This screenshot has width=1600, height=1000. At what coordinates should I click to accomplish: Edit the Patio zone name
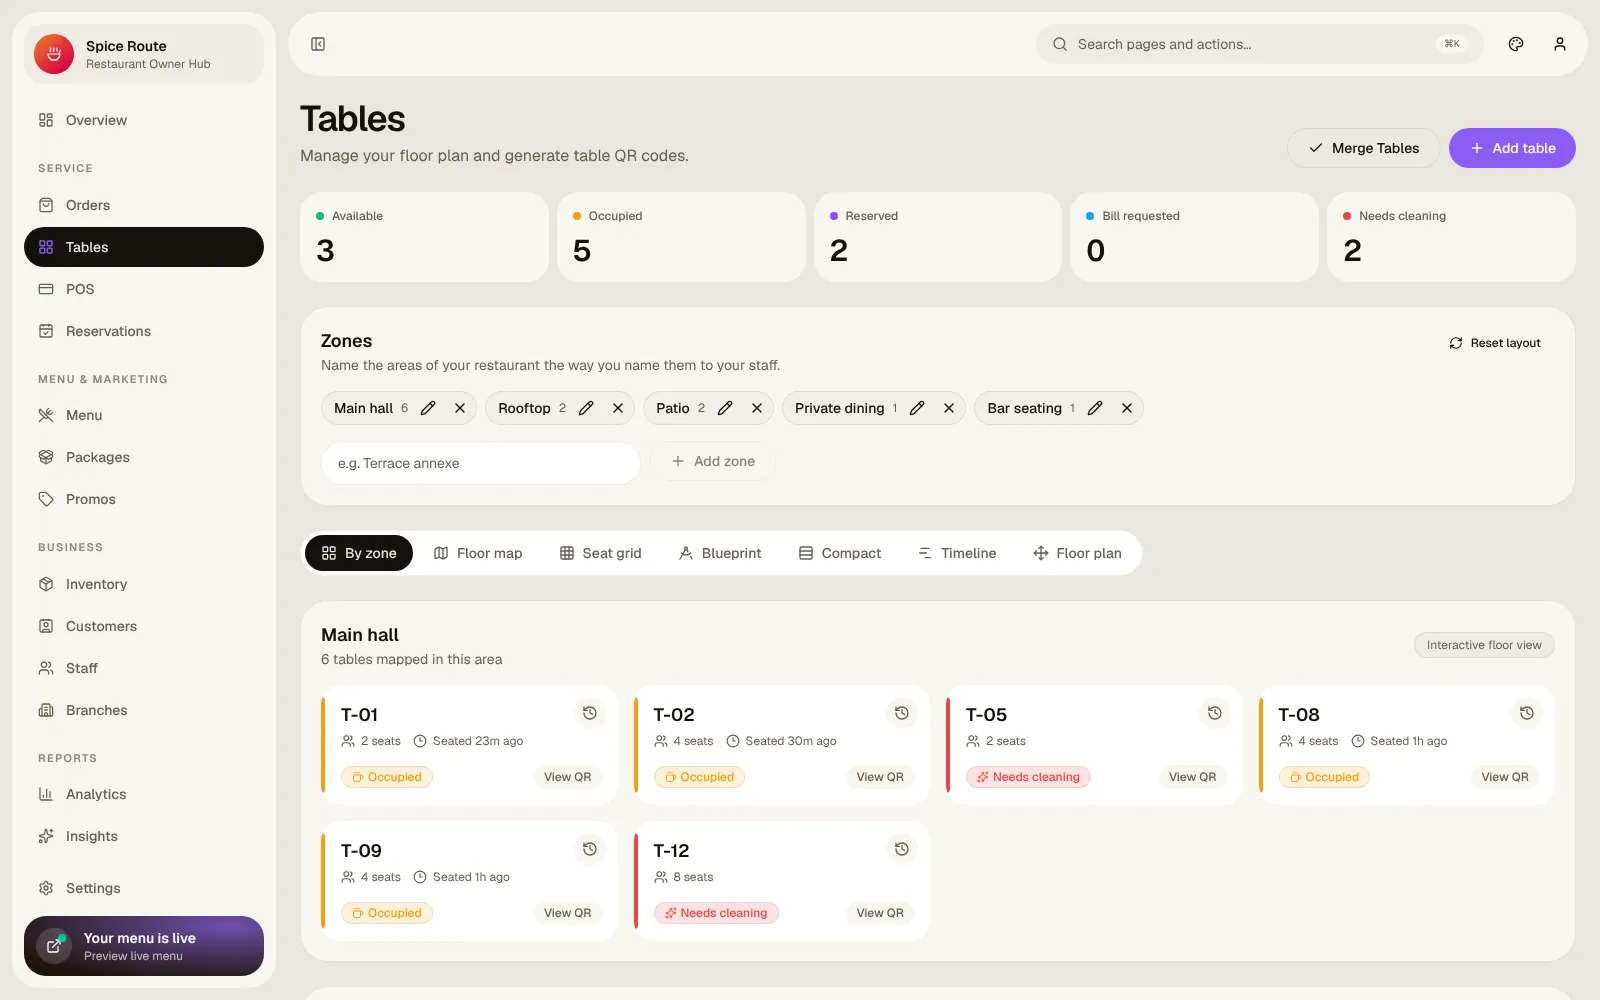pyautogui.click(x=725, y=408)
